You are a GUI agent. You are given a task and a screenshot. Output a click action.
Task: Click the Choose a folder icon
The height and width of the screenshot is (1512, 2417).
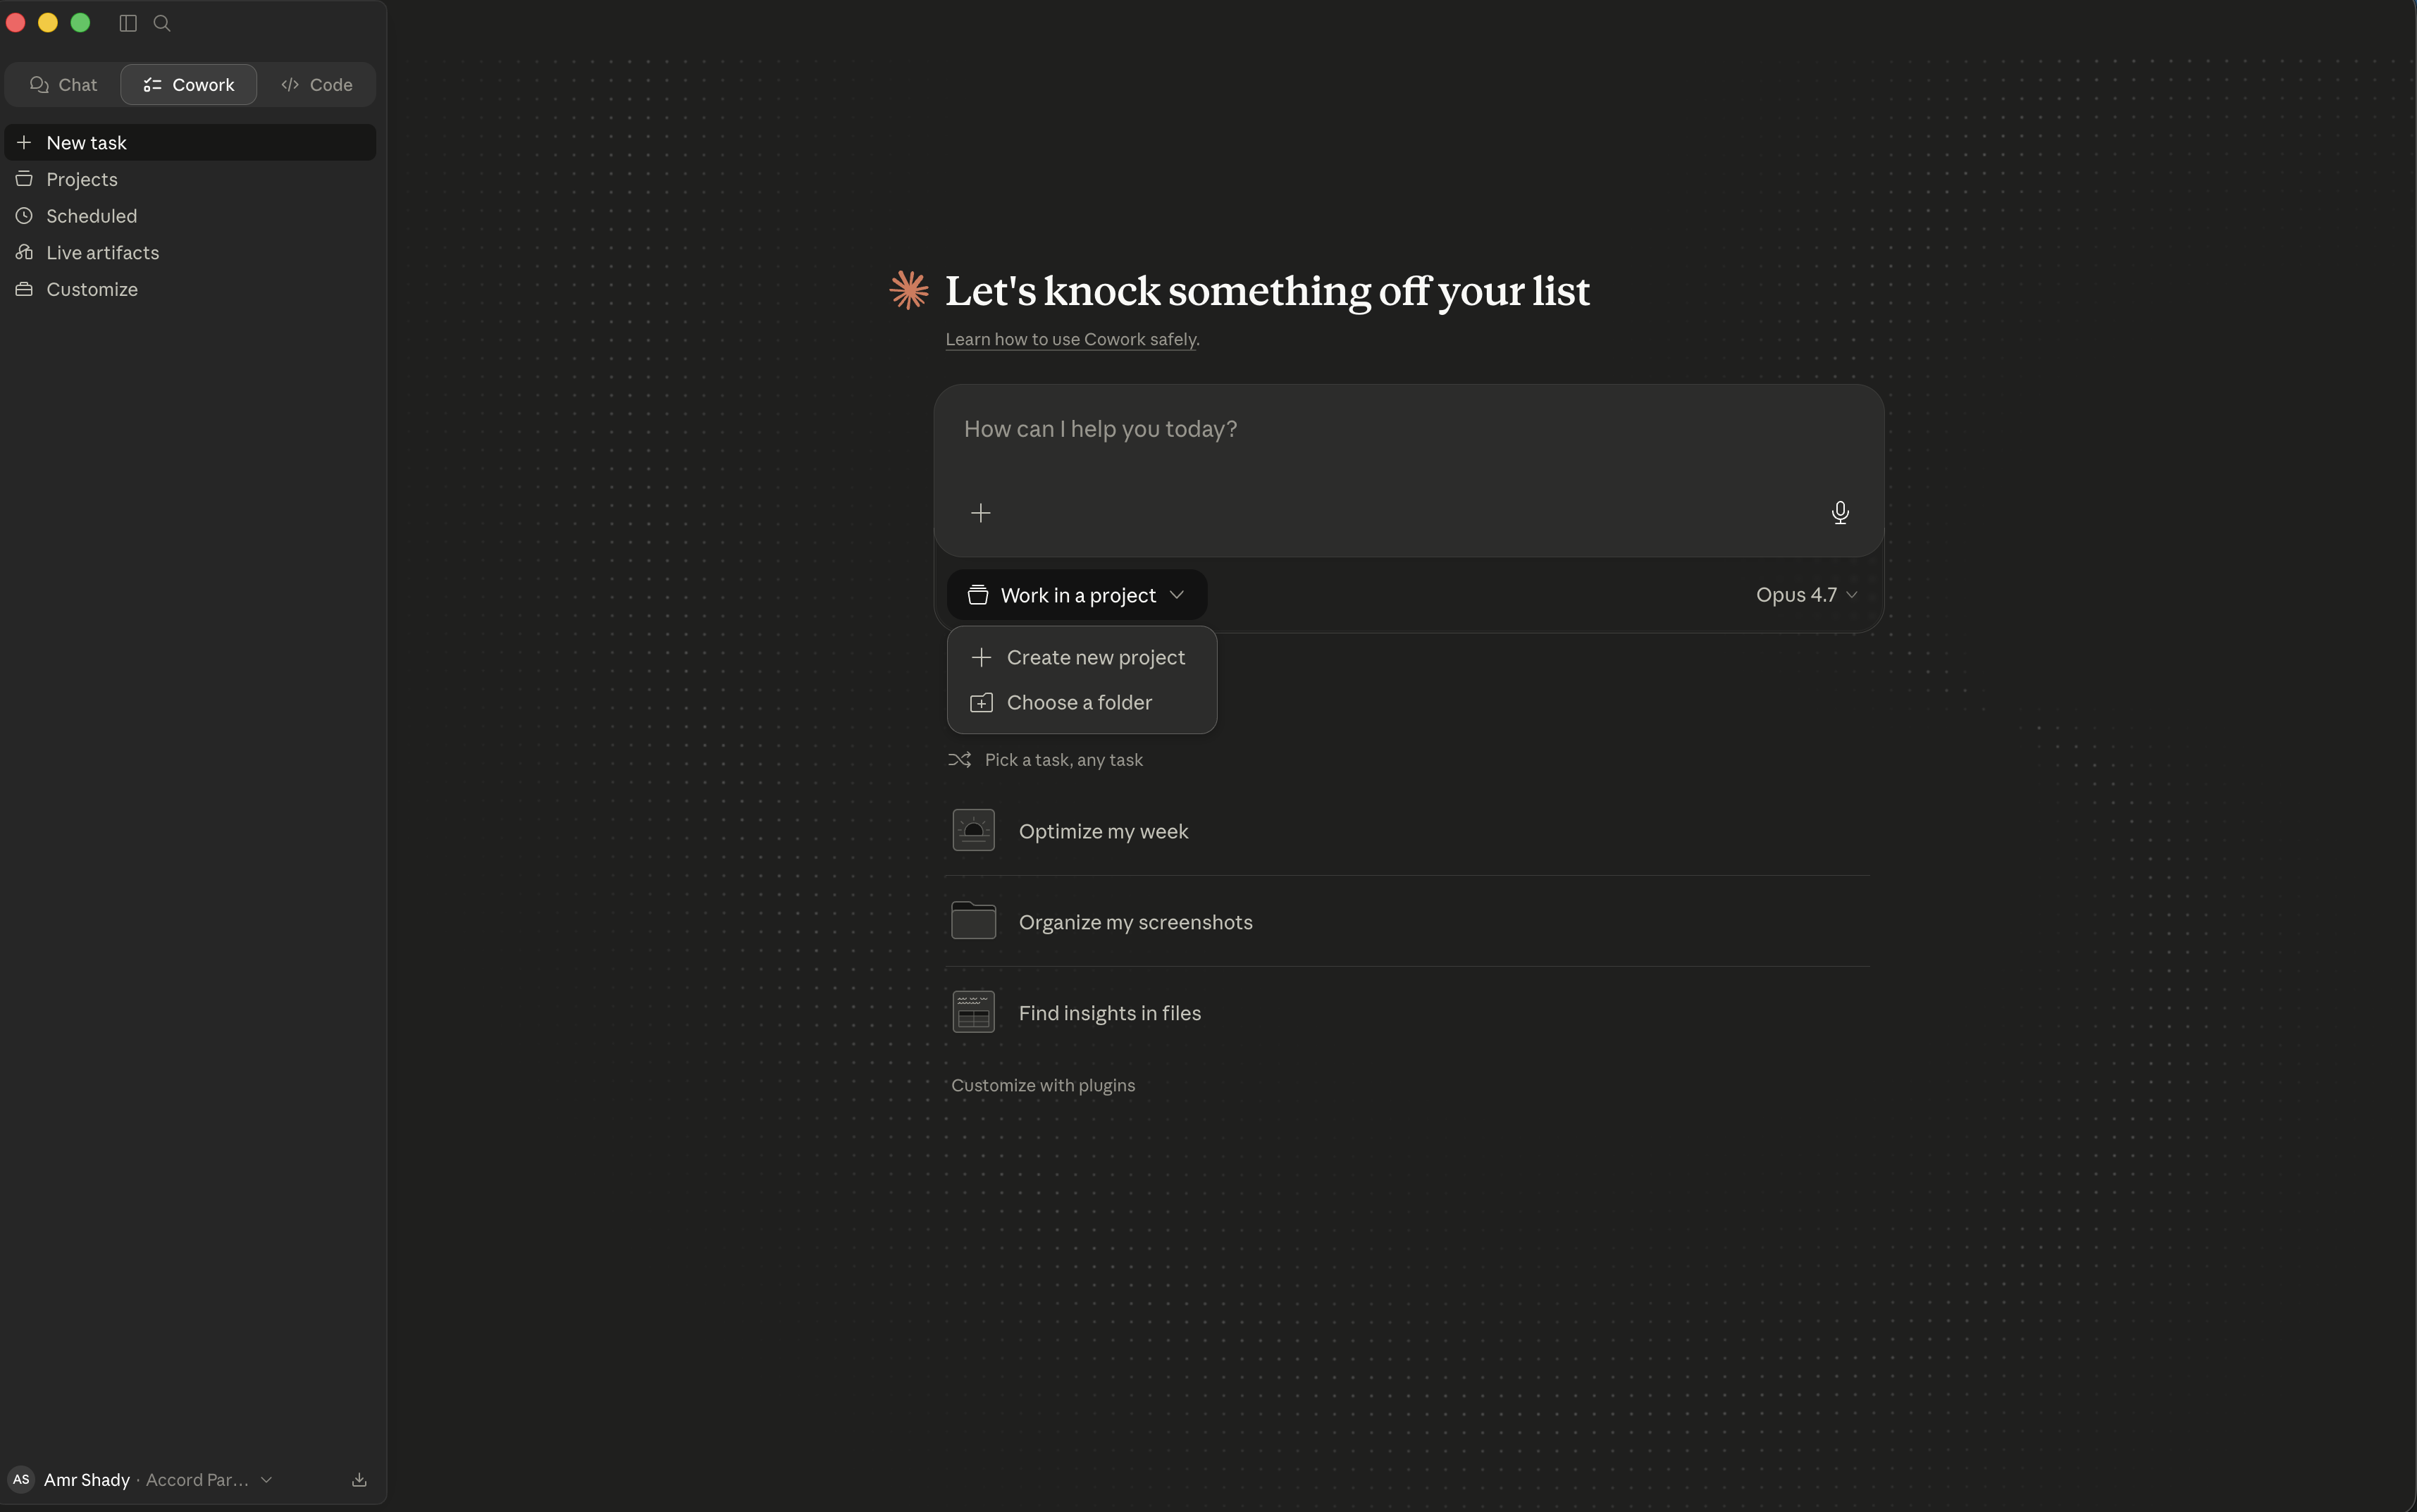(x=982, y=703)
